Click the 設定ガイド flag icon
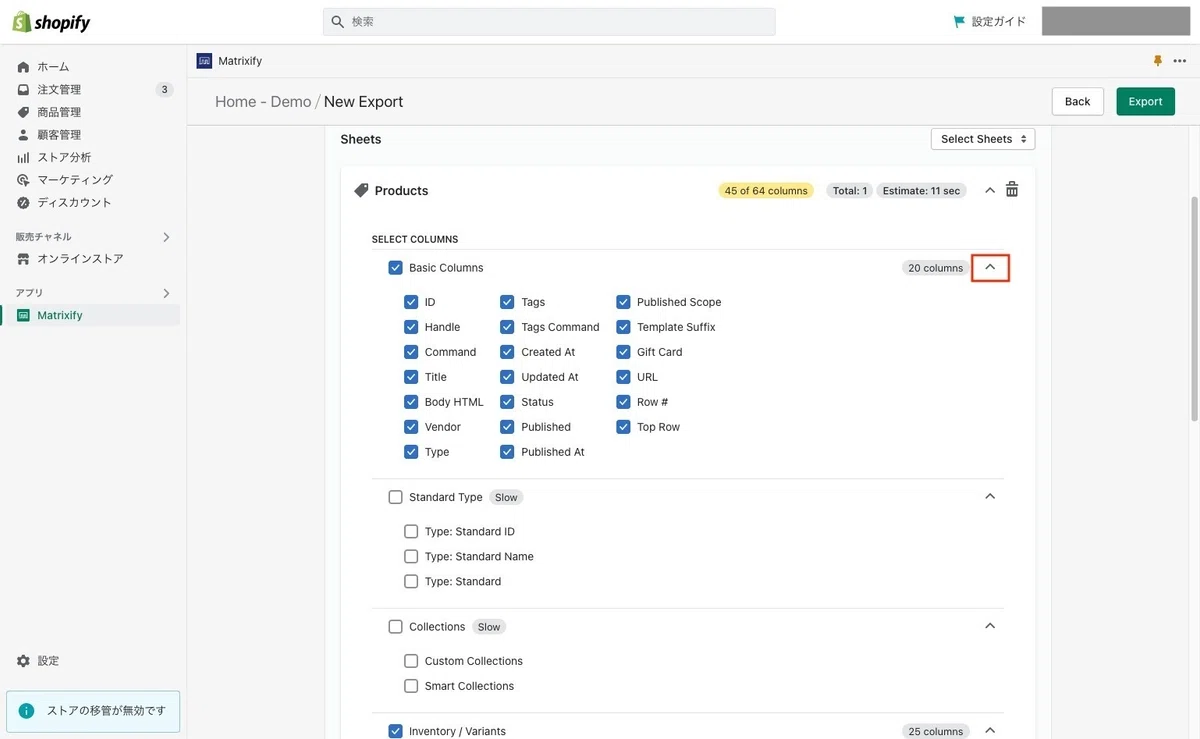Screen dimensions: 1200x739 (960, 21)
